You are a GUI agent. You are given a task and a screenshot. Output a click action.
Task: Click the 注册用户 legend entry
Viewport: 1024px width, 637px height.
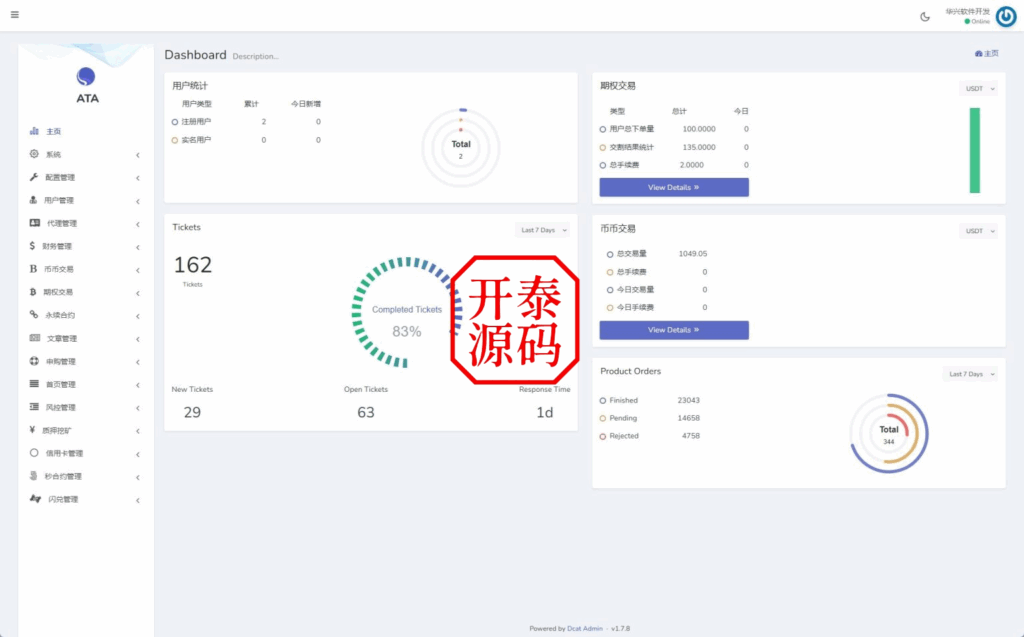click(191, 122)
